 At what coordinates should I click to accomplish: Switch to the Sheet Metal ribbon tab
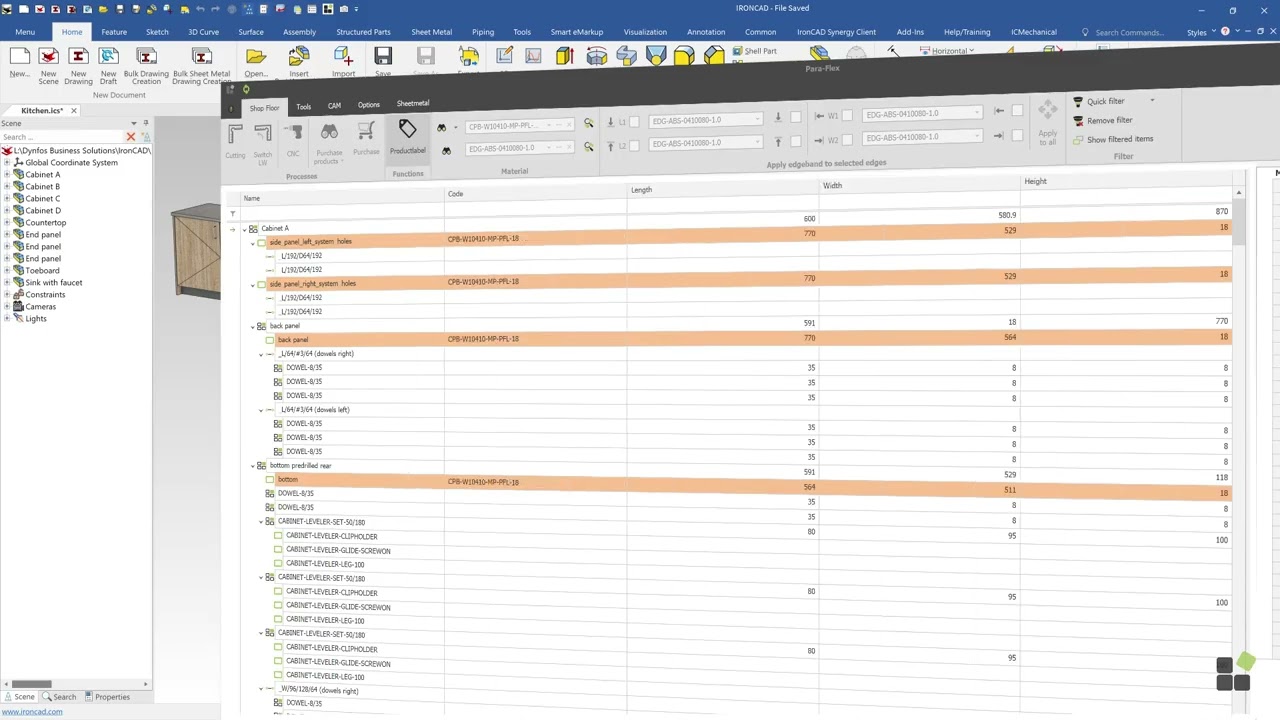pos(431,32)
